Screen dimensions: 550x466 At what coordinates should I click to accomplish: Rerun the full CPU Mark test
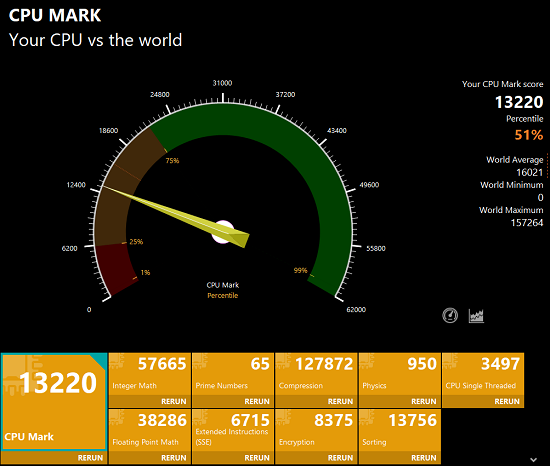(x=90, y=458)
